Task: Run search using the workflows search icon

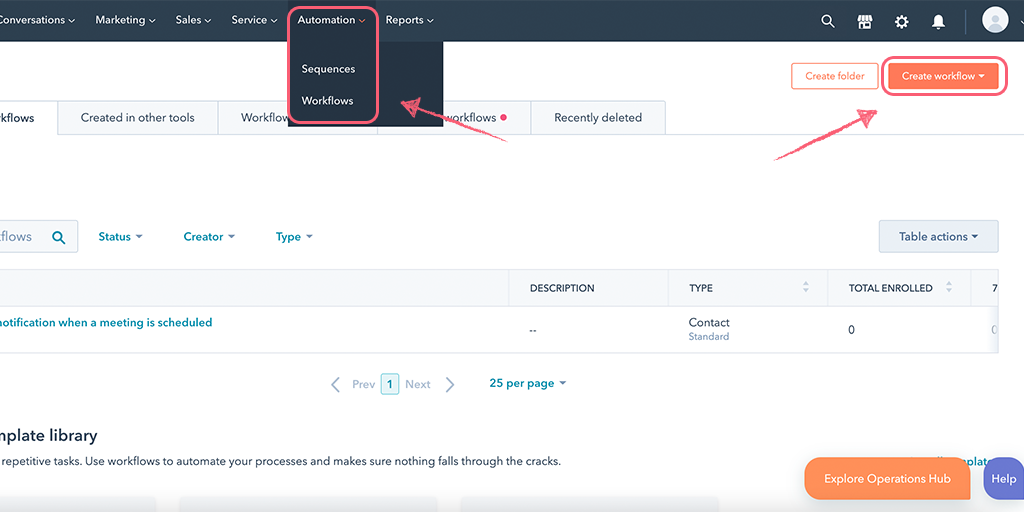Action: [x=59, y=237]
